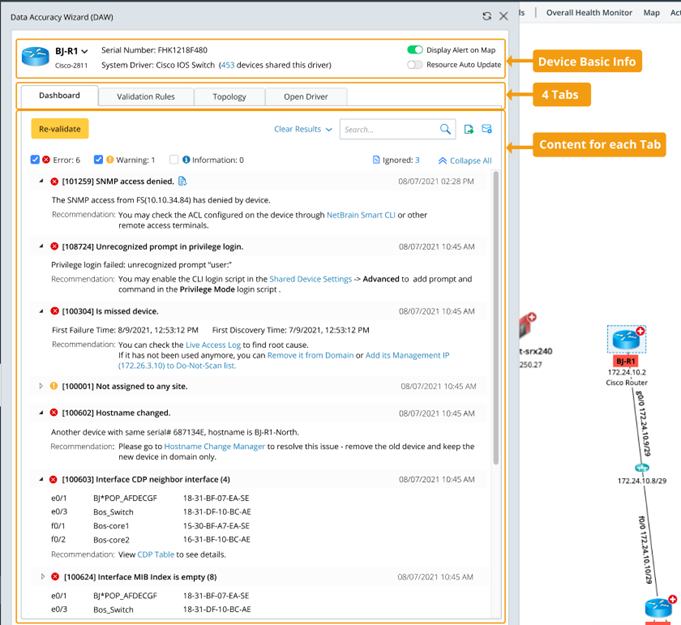This screenshot has height=625, width=681.
Task: Open the Topology tab
Action: coord(229,96)
